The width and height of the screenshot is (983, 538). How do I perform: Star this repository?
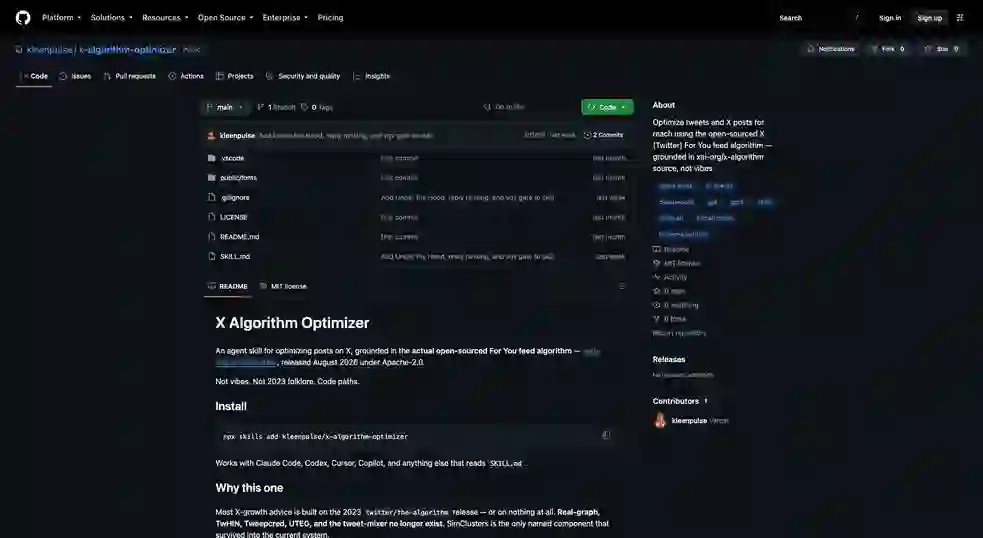941,49
